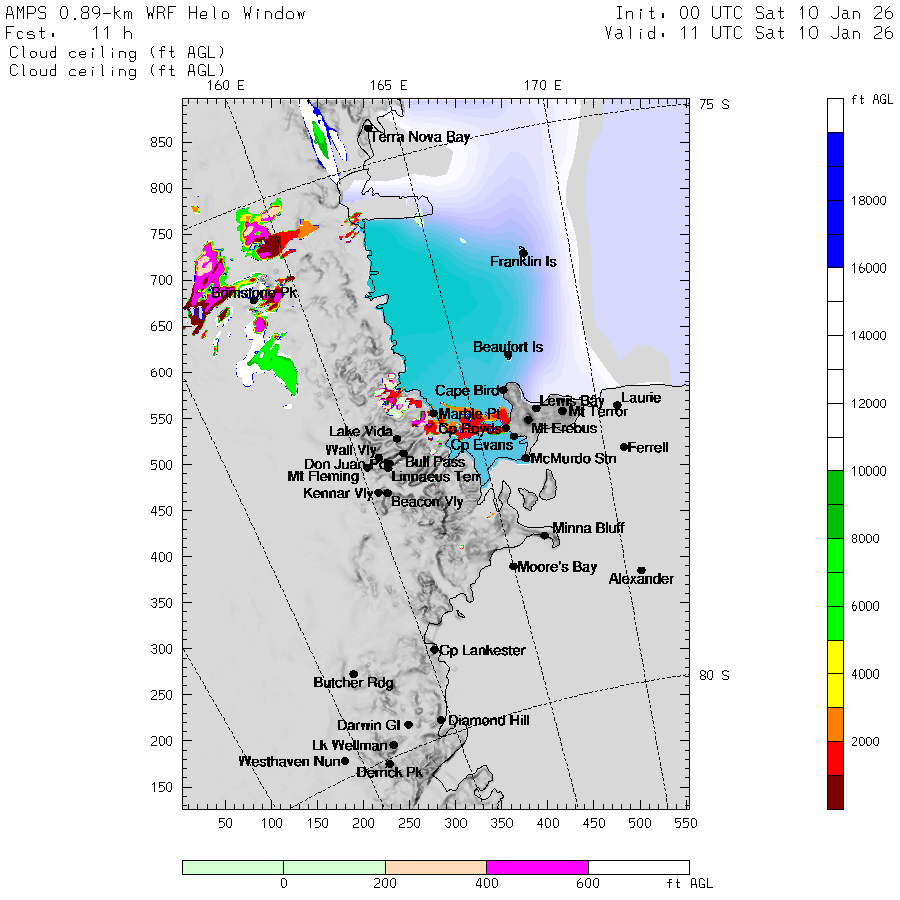Click the Butcher Rdg station marker
The image size is (900, 900).
[x=353, y=674]
